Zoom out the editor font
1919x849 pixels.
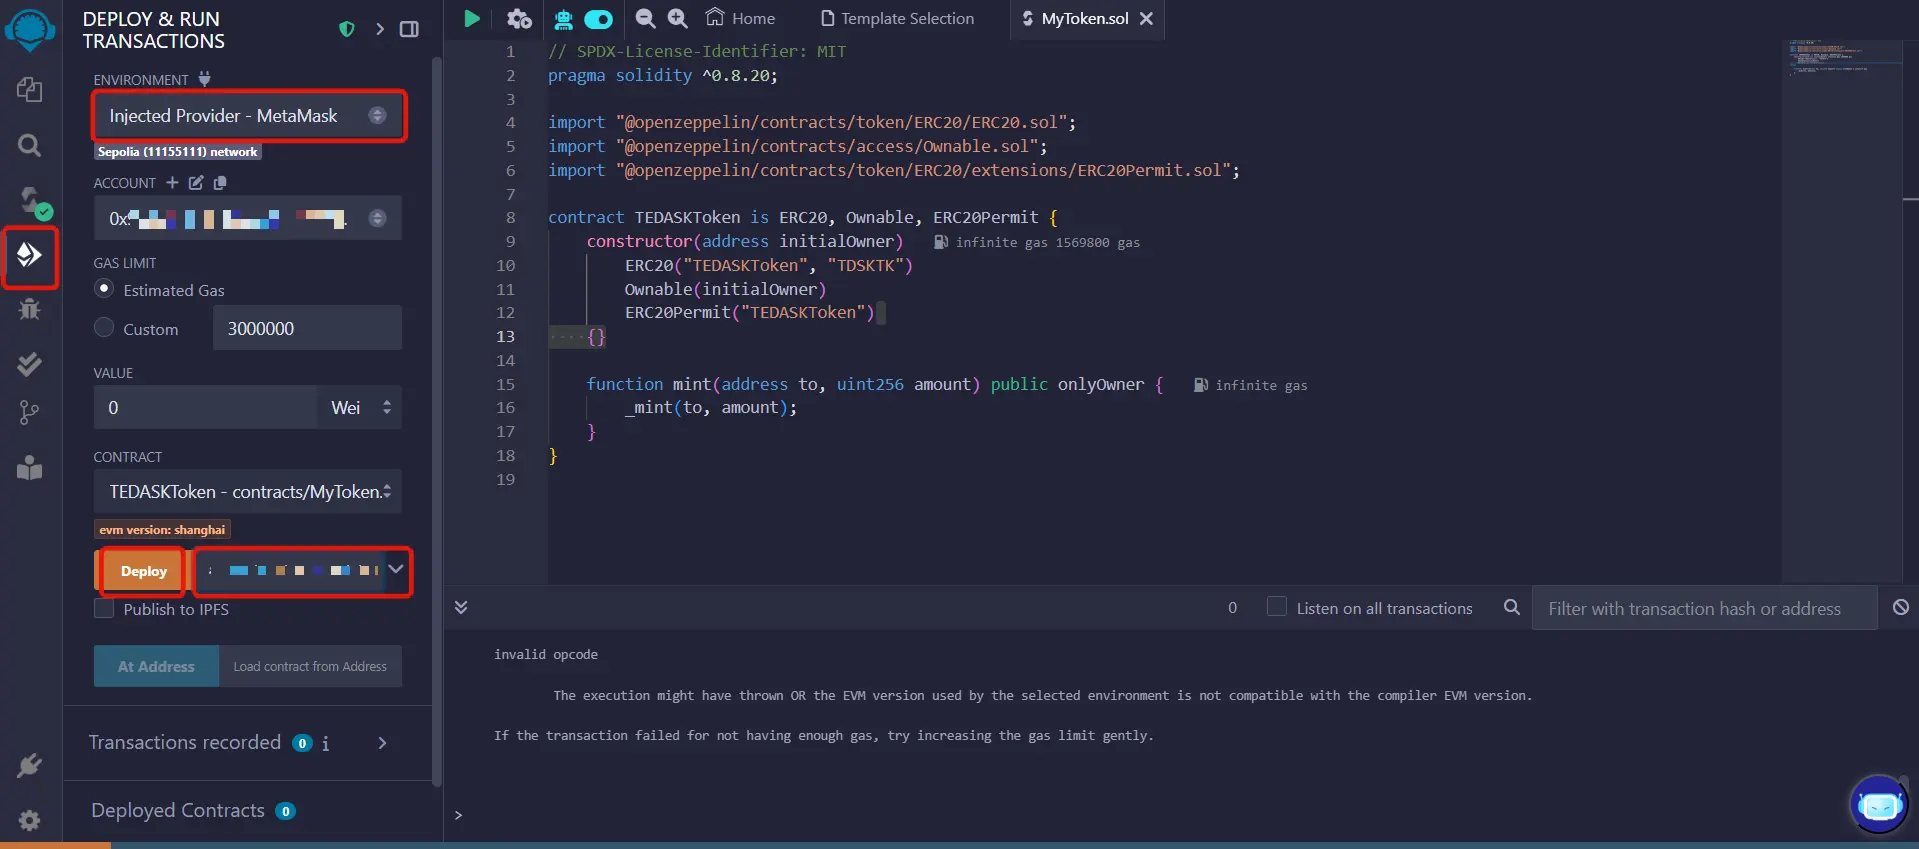645,18
